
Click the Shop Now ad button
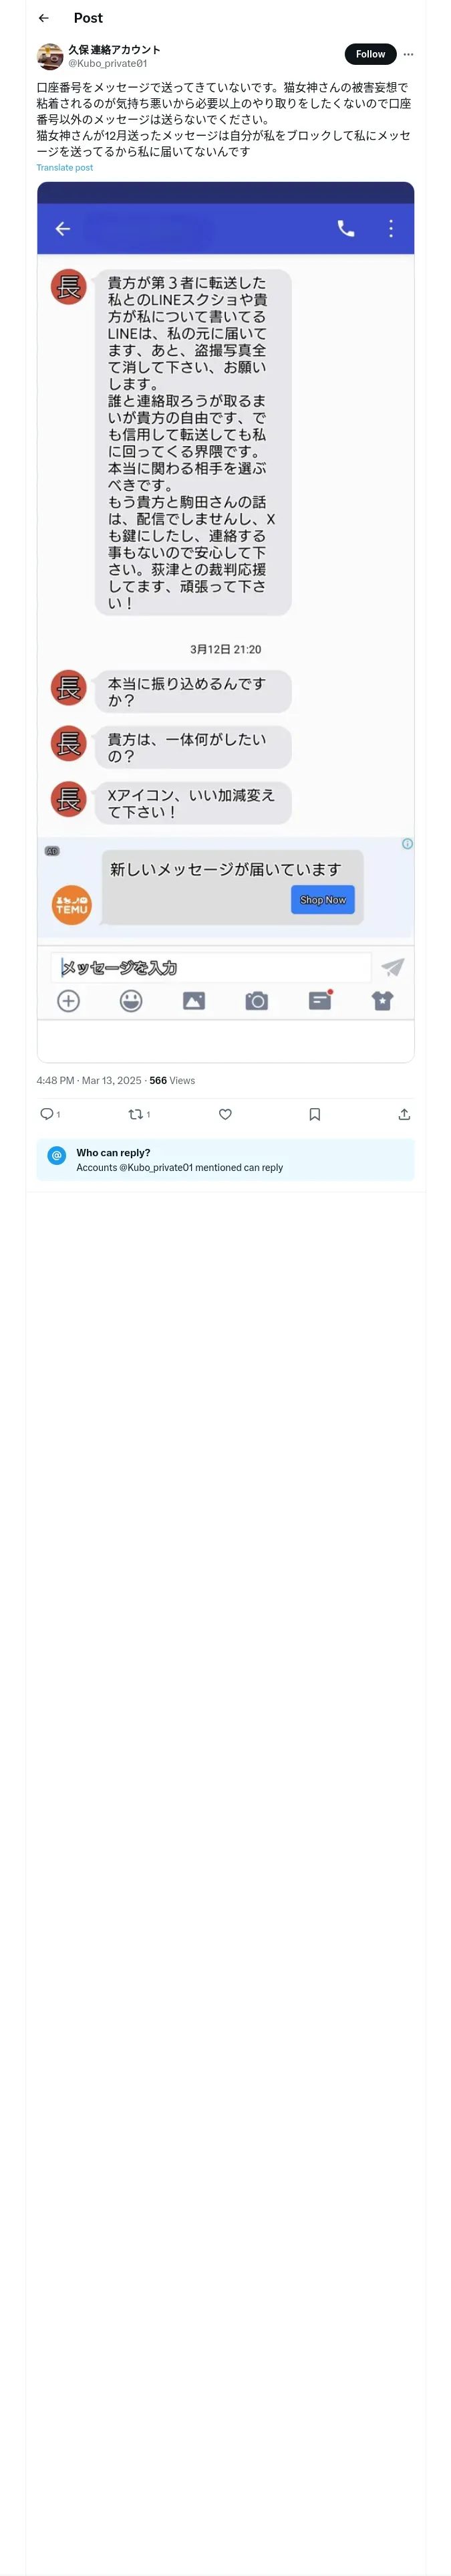tap(323, 899)
